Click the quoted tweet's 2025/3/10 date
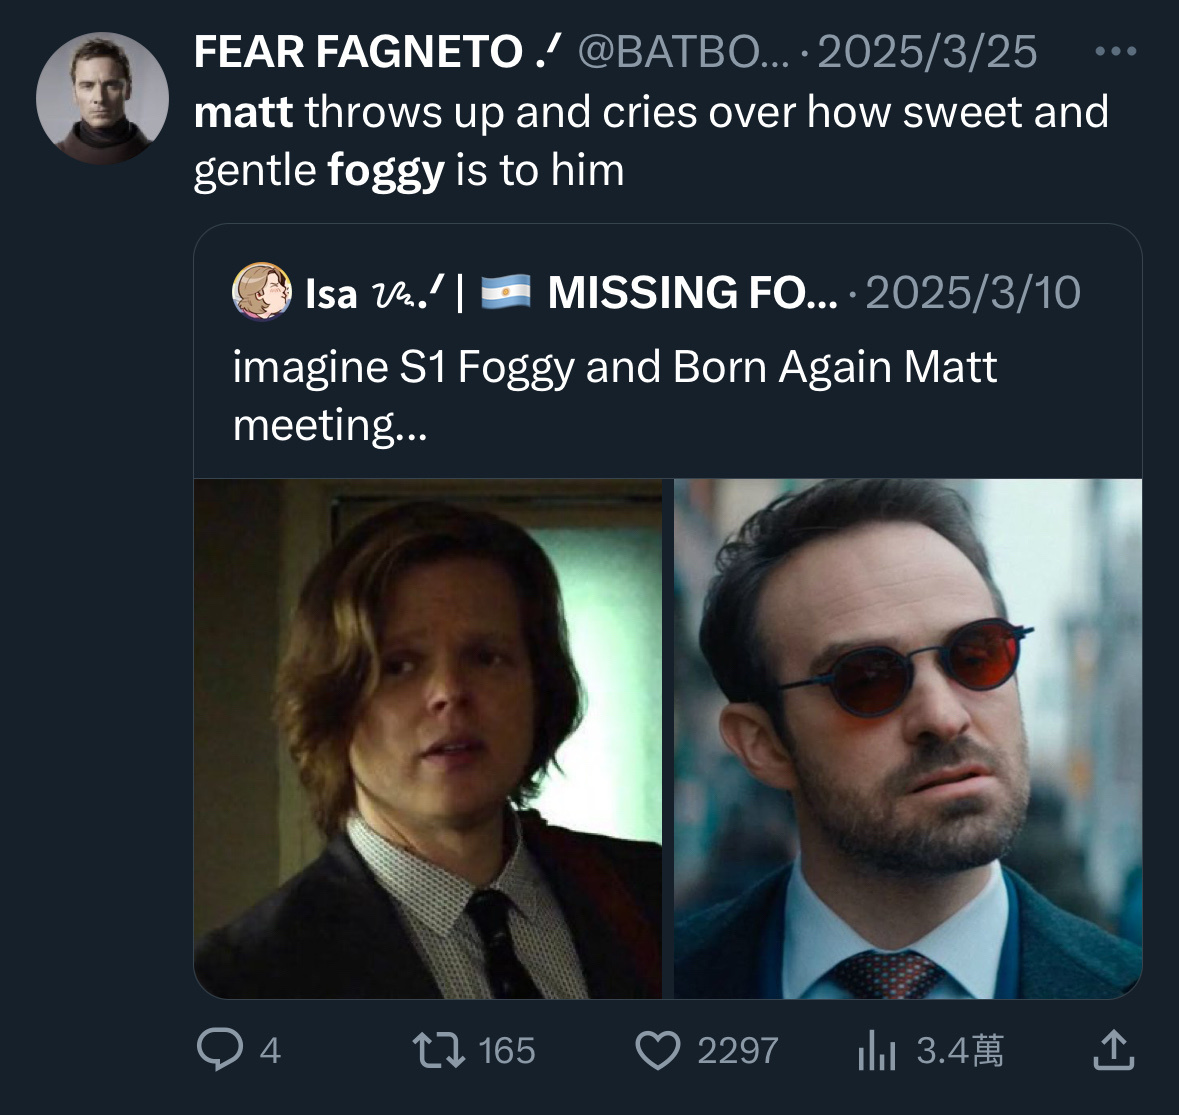Screen dimensions: 1179x1115 972,293
